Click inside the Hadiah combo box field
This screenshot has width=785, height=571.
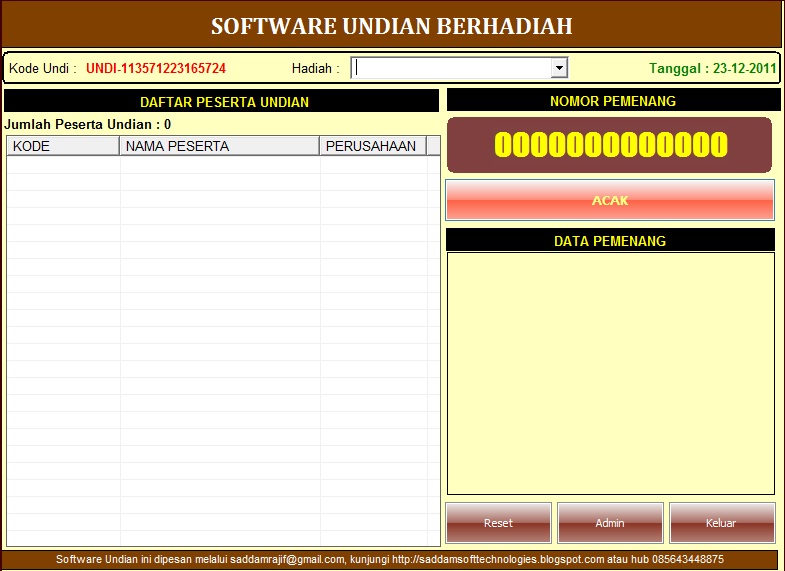click(x=451, y=68)
